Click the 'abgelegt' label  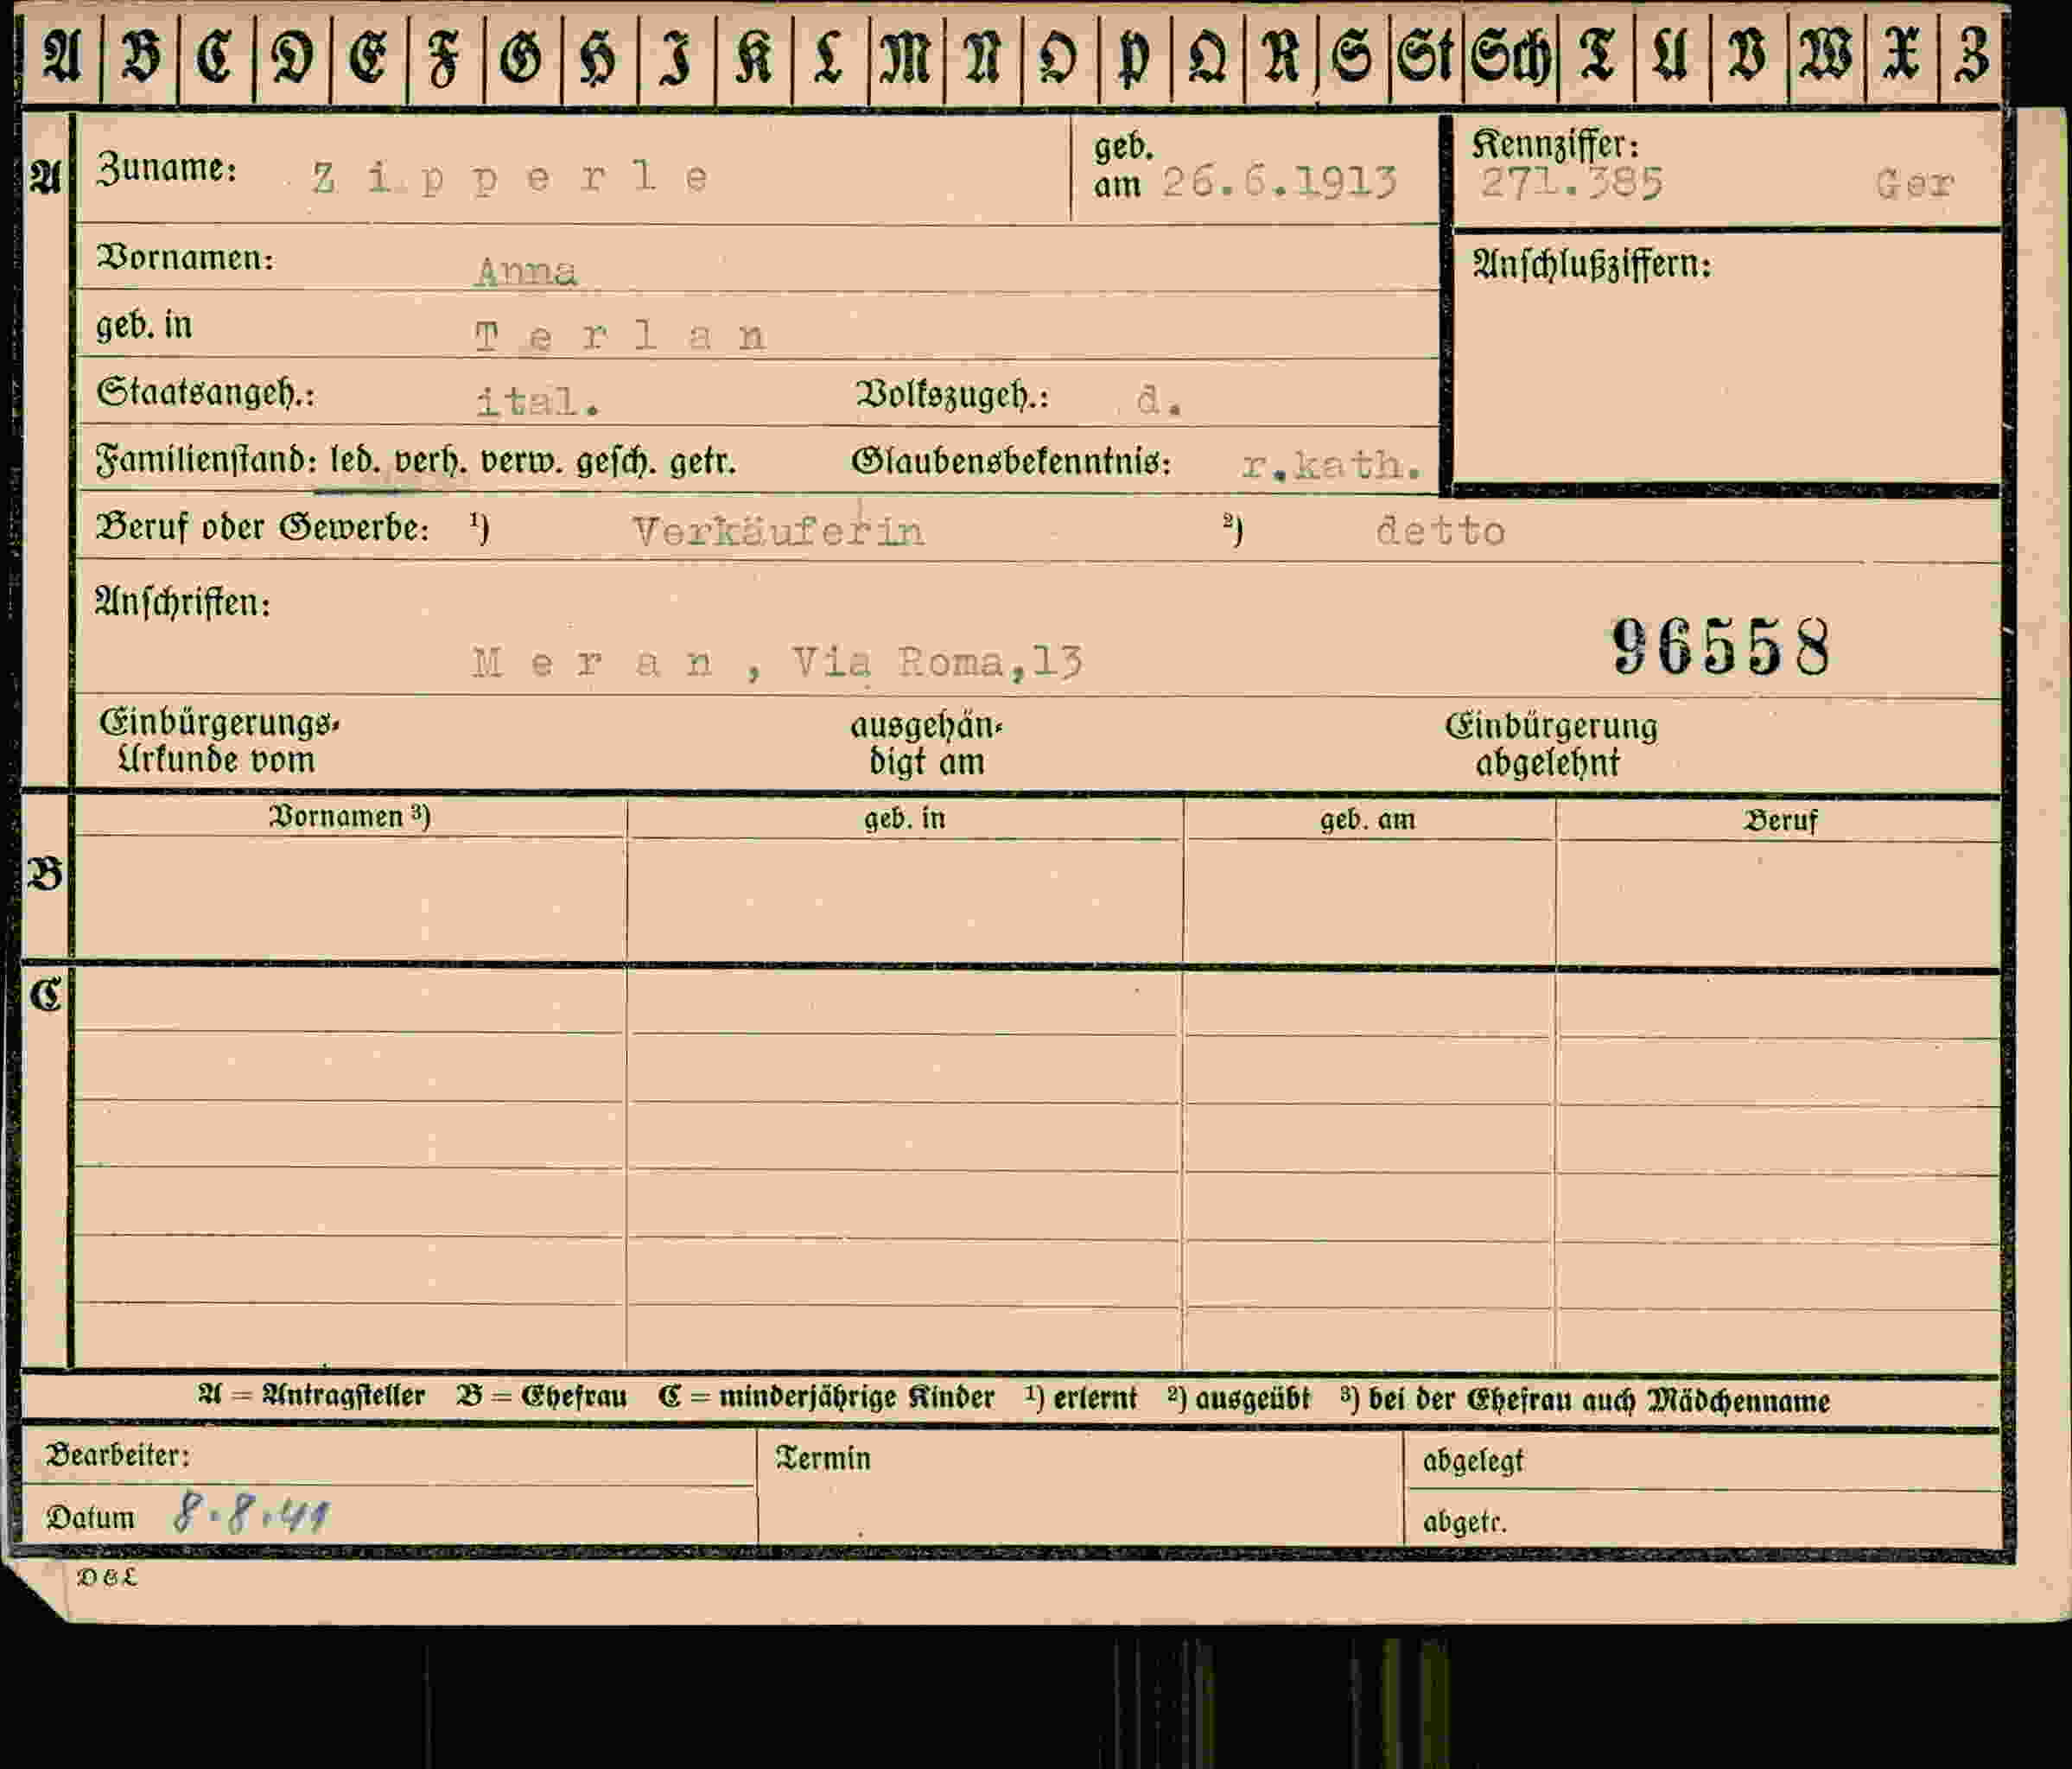point(1473,1462)
